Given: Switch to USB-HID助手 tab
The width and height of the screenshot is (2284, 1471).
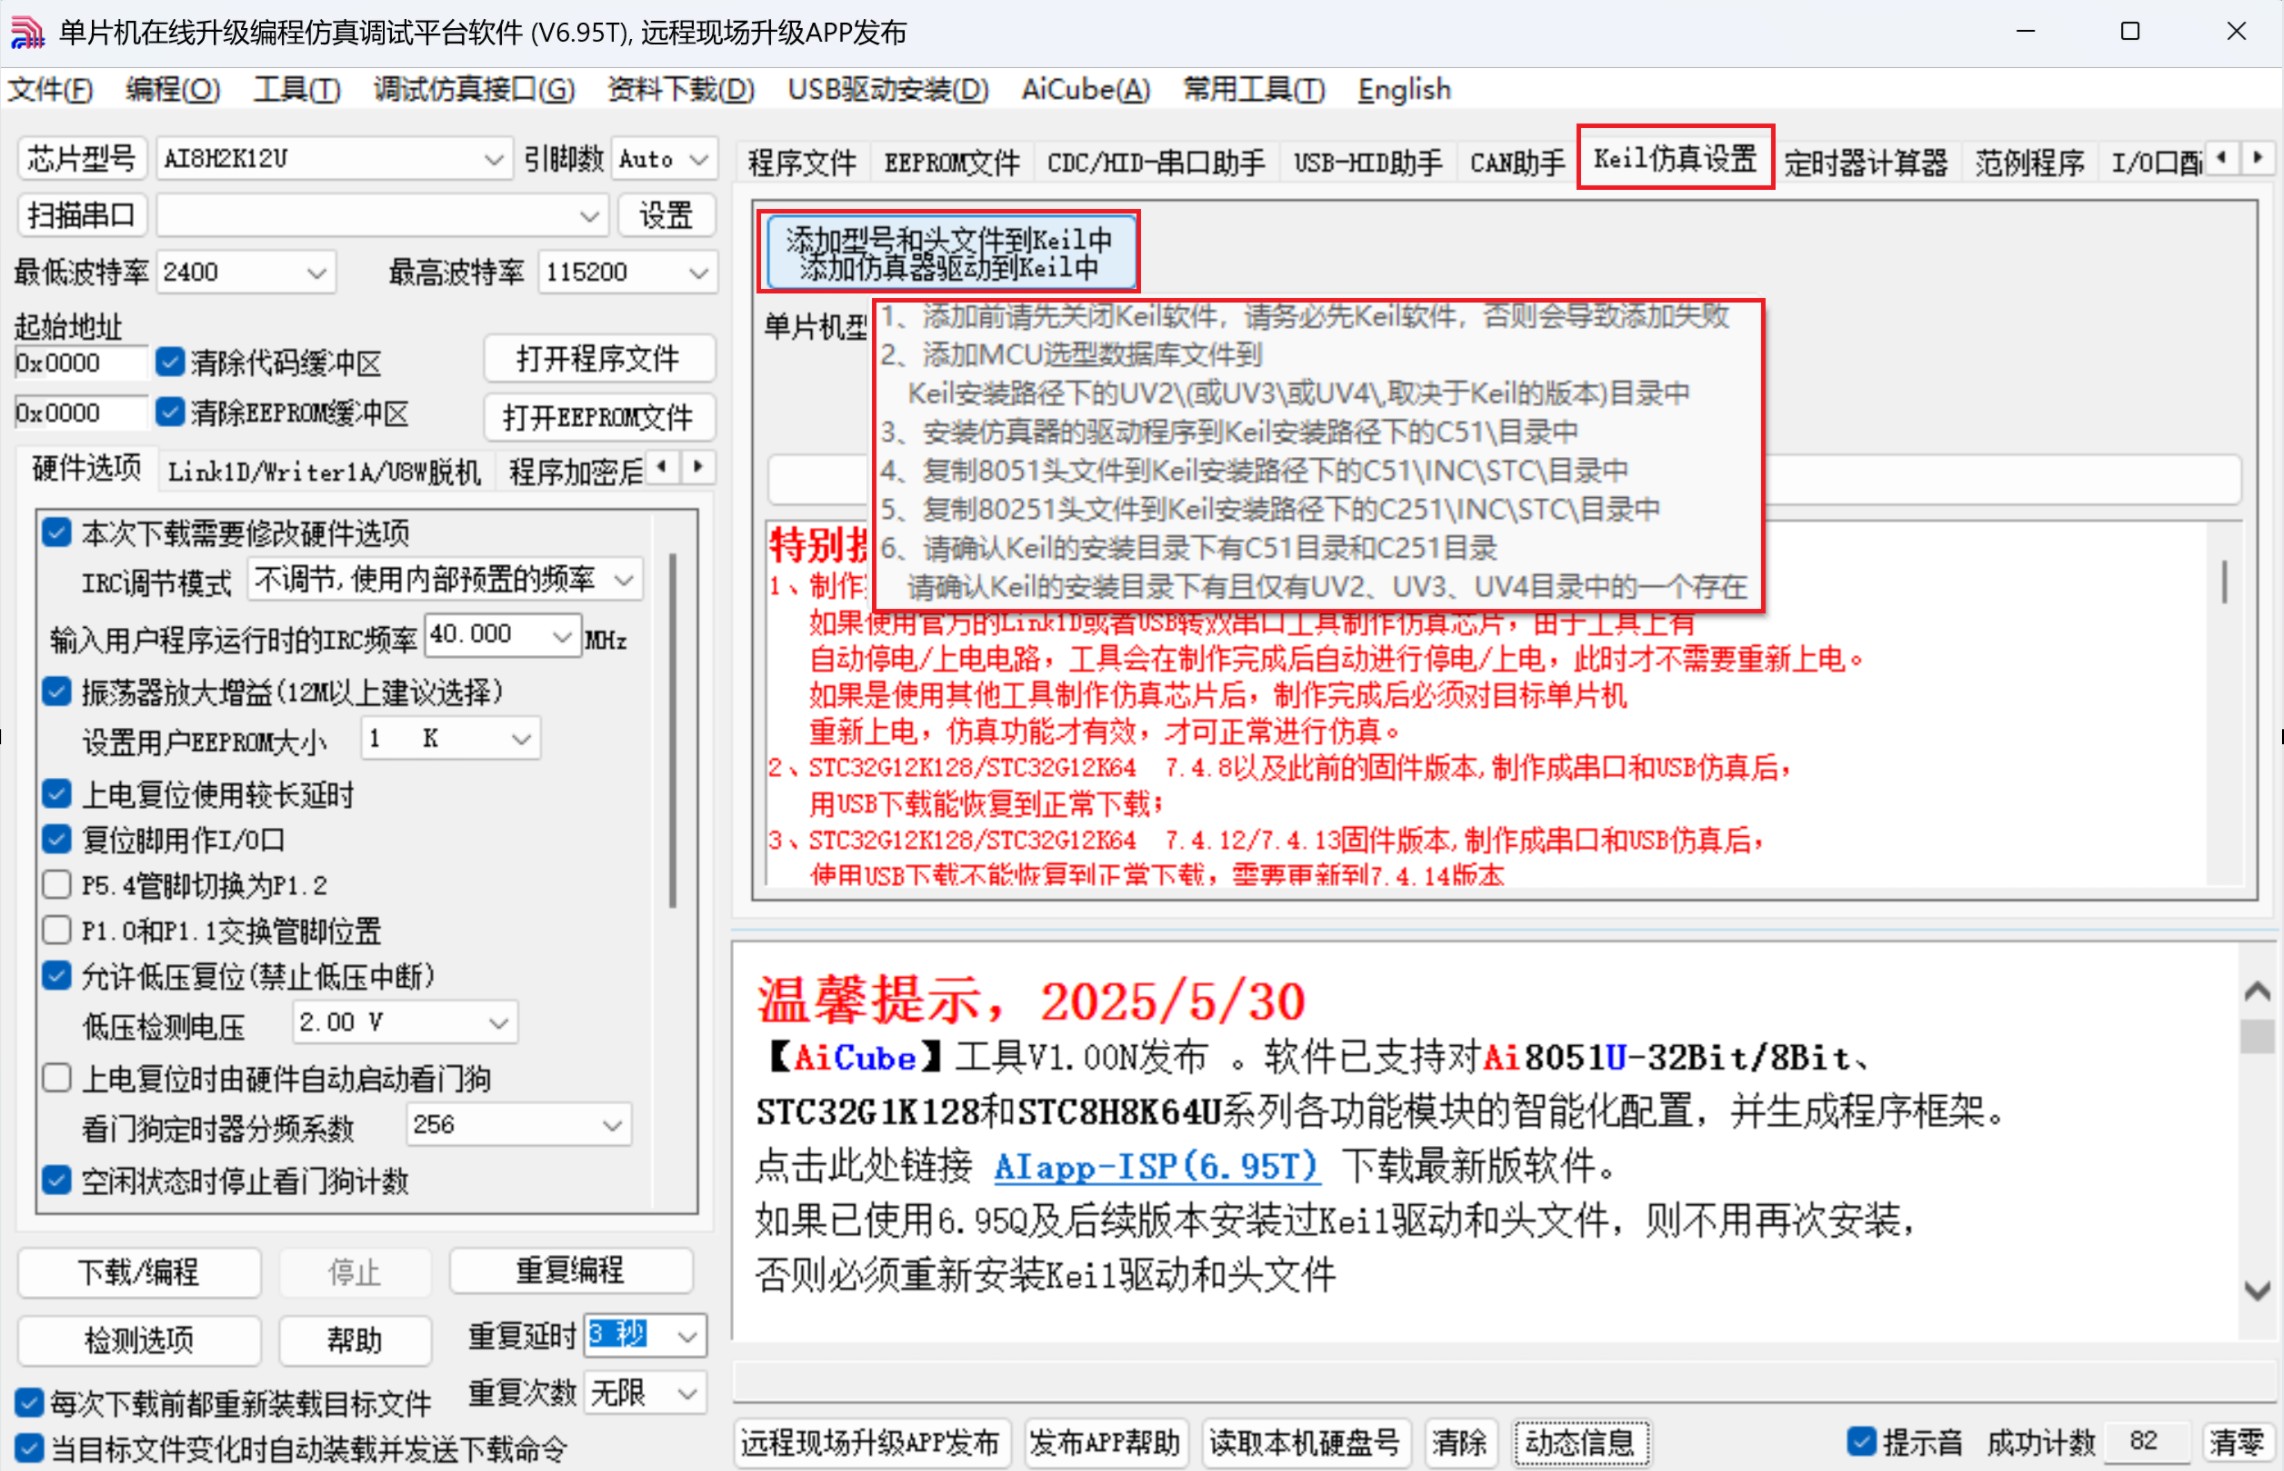Looking at the screenshot, I should click(x=1368, y=162).
